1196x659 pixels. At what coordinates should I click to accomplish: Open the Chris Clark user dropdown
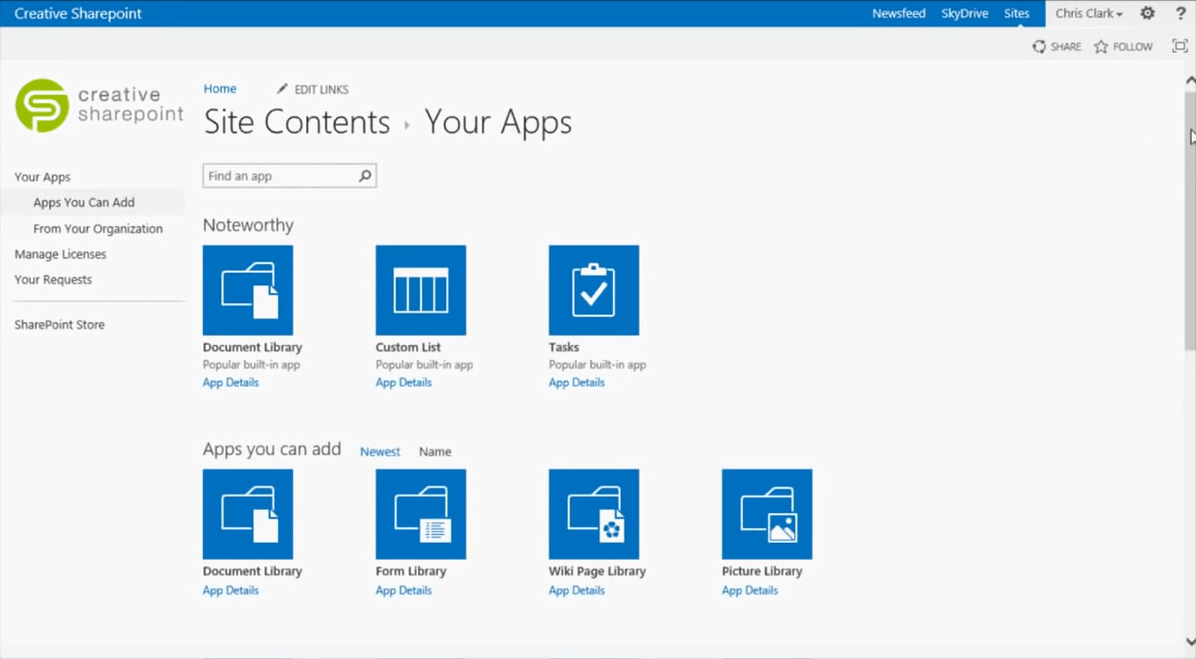click(1088, 13)
